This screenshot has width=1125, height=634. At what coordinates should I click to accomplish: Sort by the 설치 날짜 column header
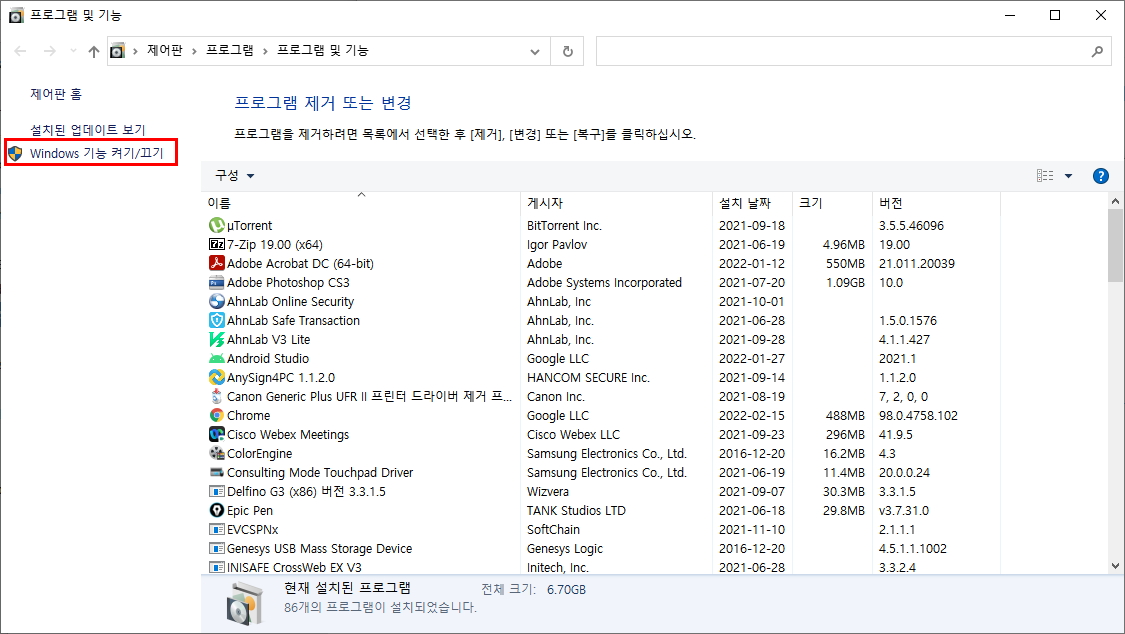753,203
